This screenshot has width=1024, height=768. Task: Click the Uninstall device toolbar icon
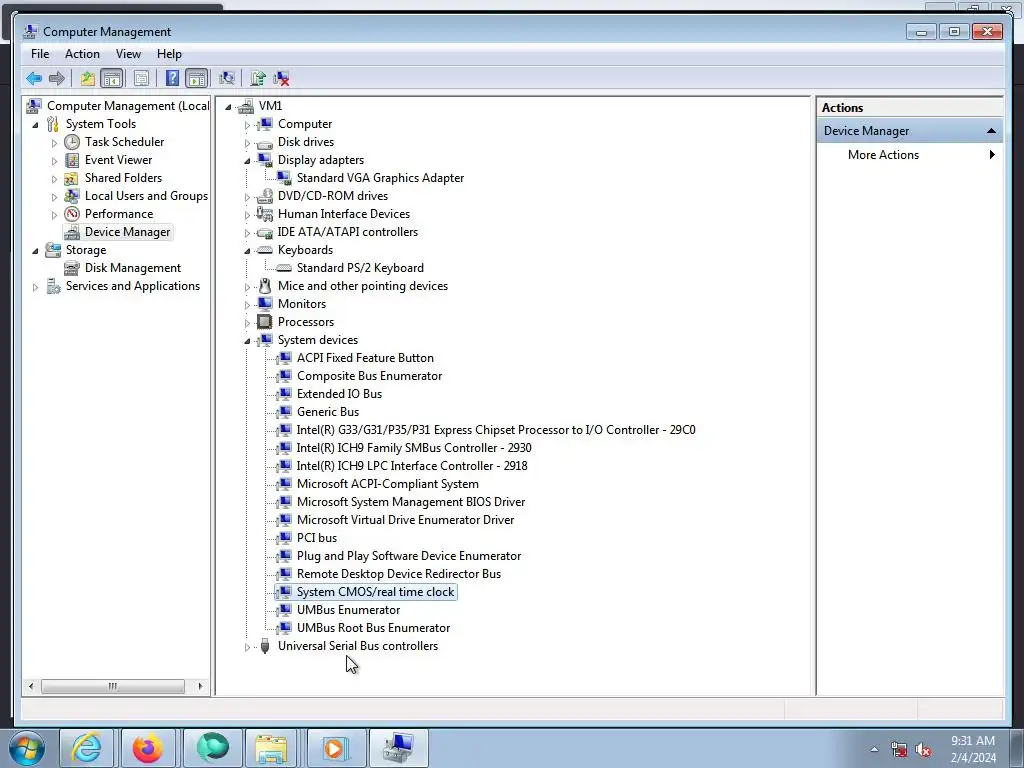click(281, 79)
